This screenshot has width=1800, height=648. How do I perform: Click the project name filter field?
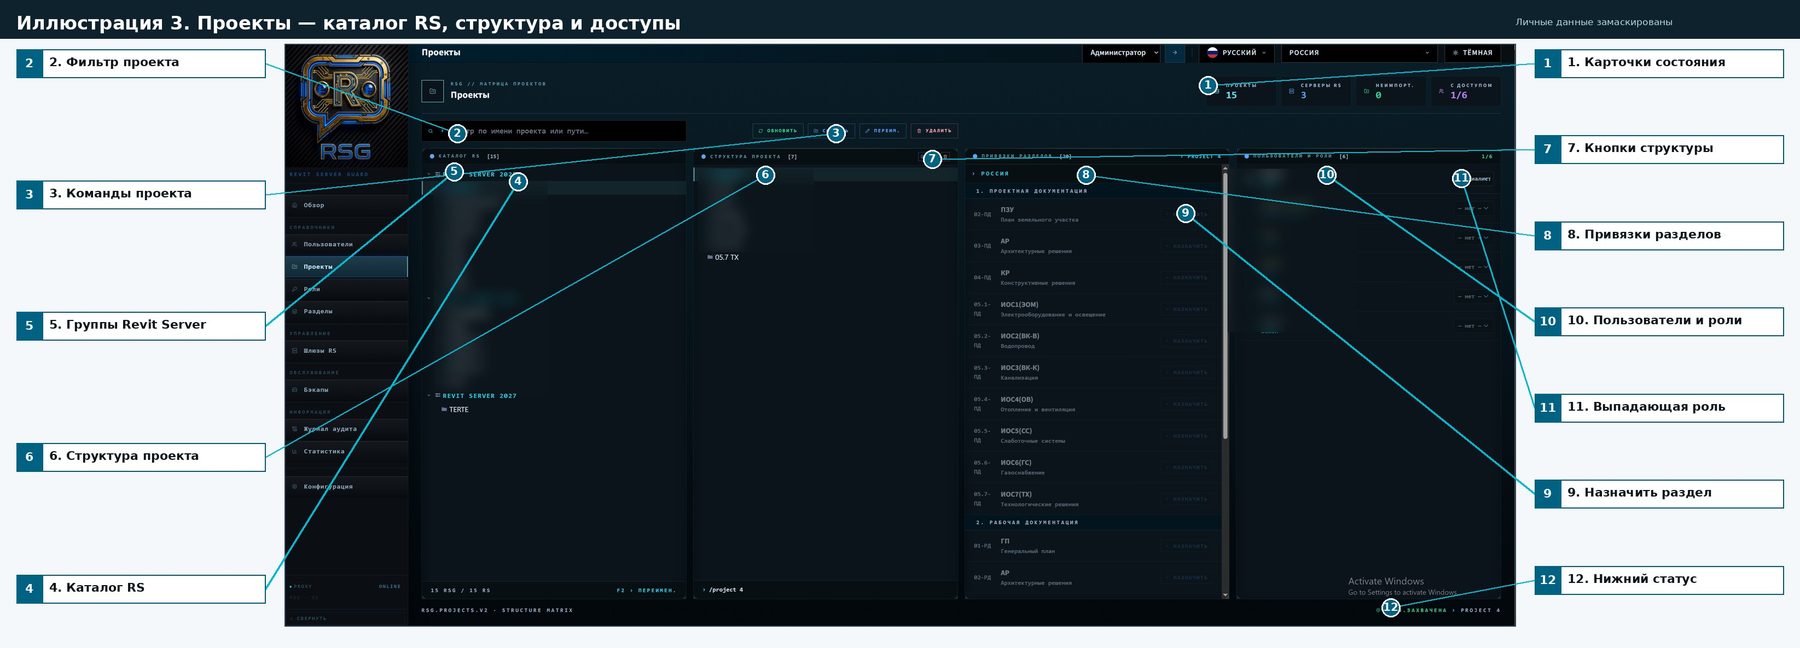560,131
